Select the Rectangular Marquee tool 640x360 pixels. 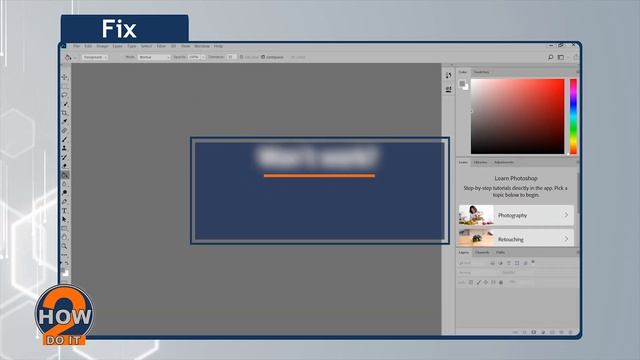point(64,86)
